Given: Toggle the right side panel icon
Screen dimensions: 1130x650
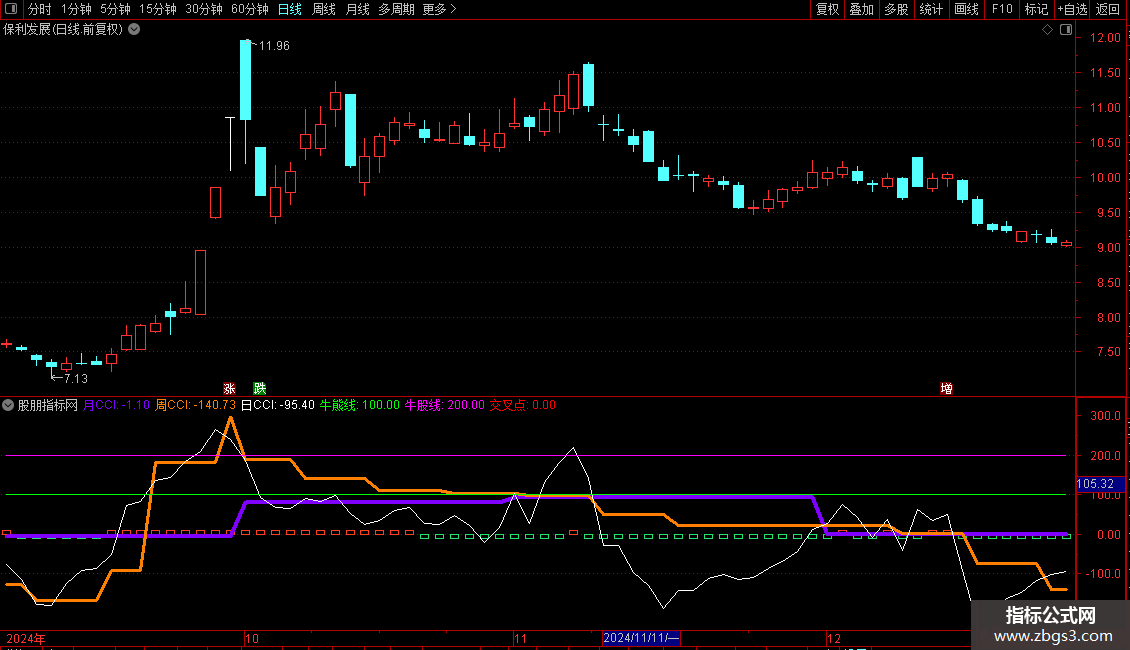Looking at the screenshot, I should 1067,30.
